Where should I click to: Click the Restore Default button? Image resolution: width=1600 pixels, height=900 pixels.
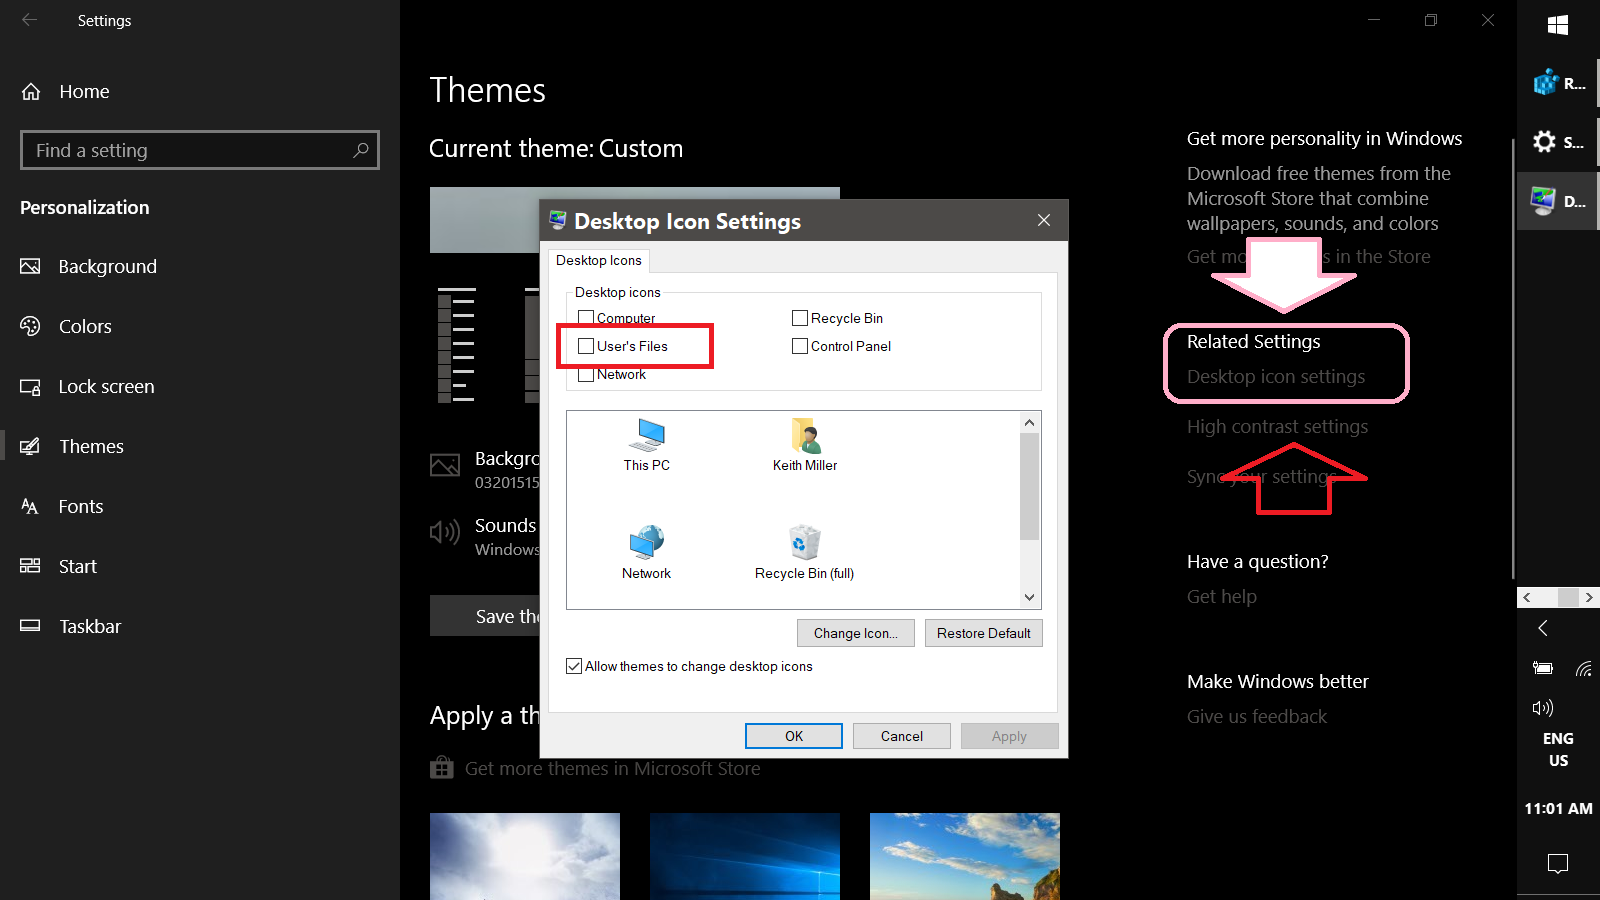(x=984, y=633)
